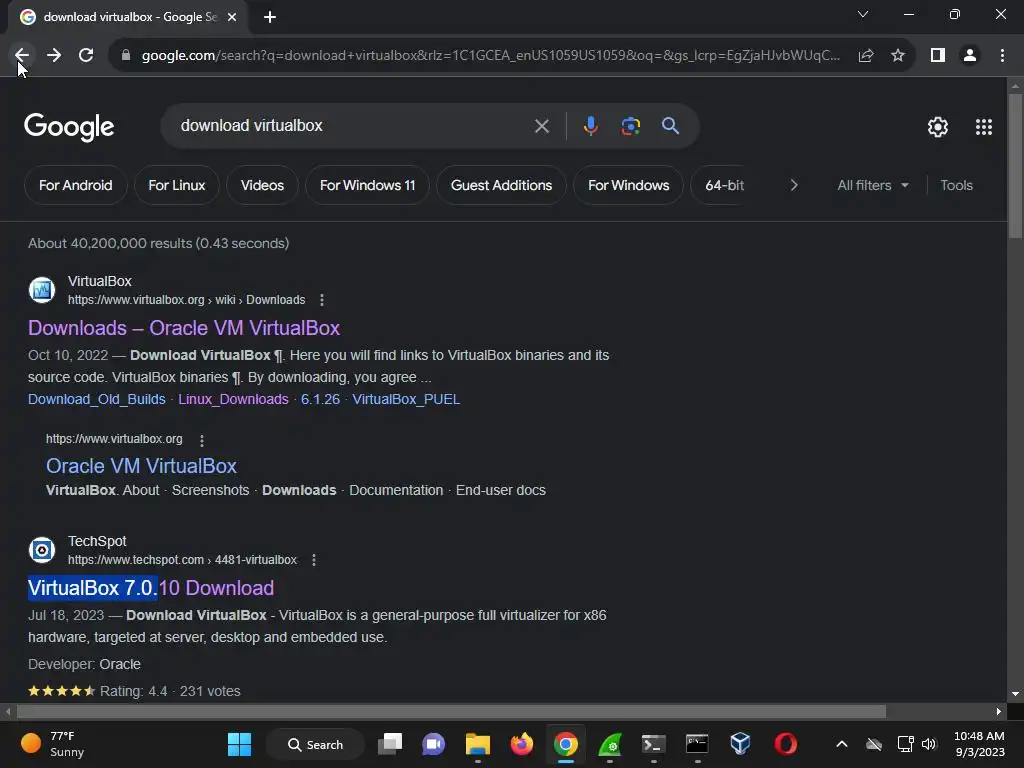
Task: Open the terminal icon in taskbar
Action: 653,744
